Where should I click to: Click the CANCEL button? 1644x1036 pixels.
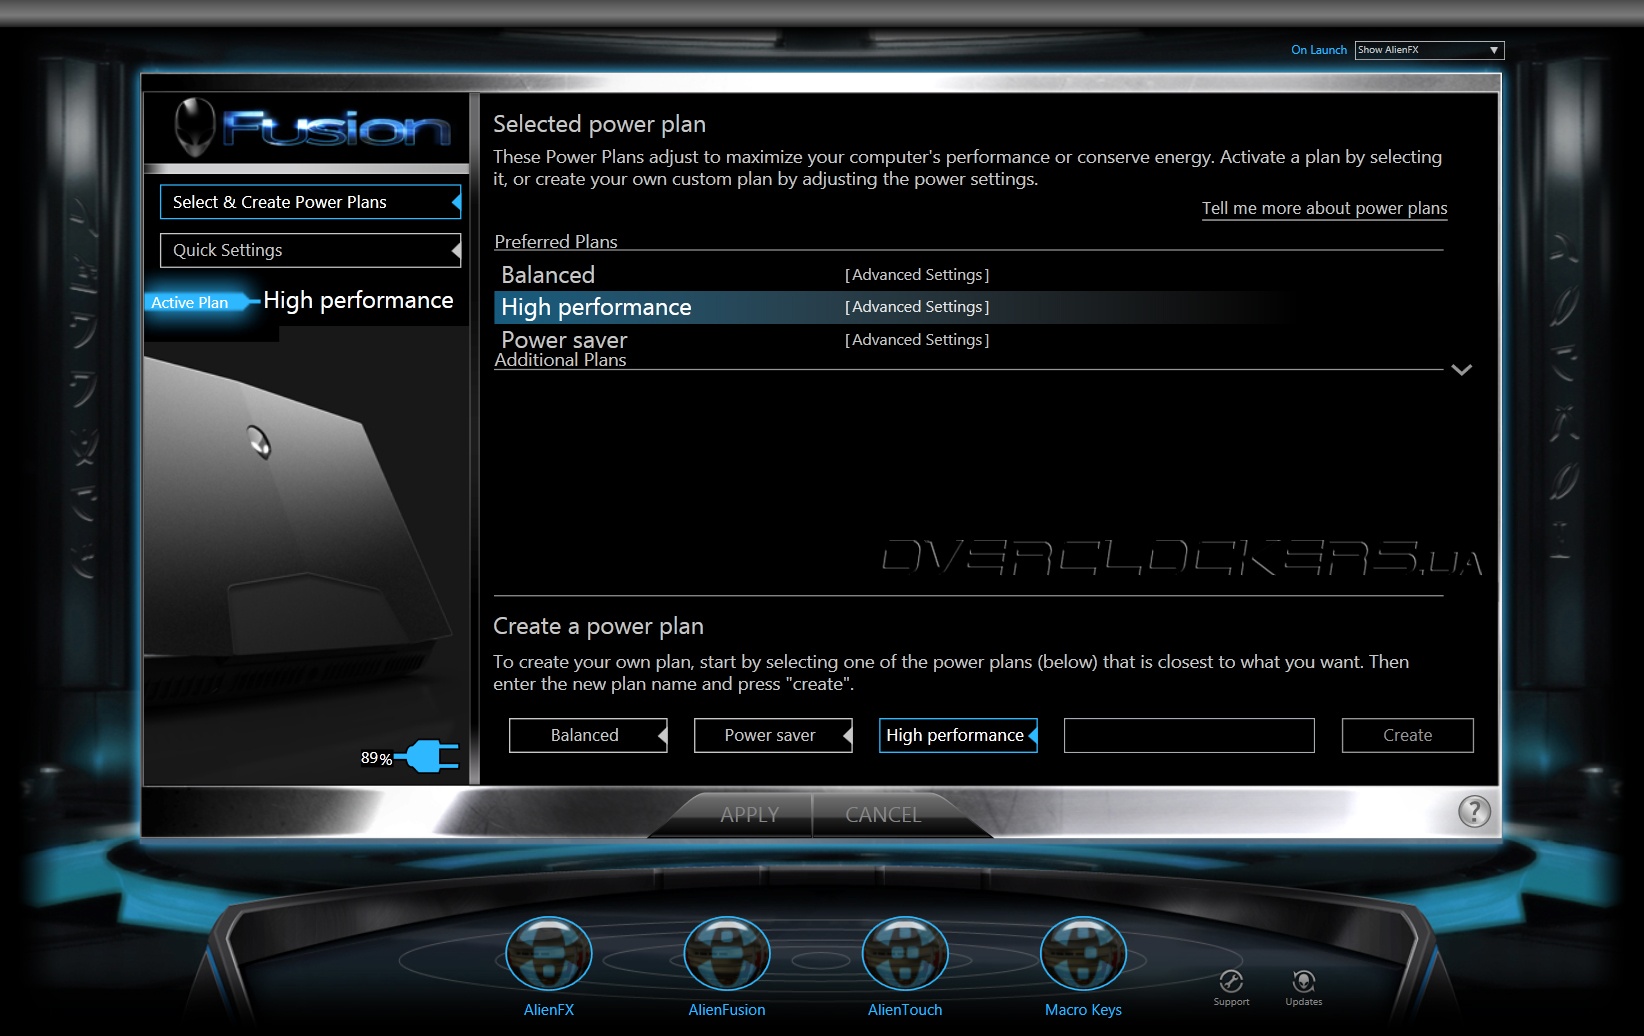[x=884, y=815]
